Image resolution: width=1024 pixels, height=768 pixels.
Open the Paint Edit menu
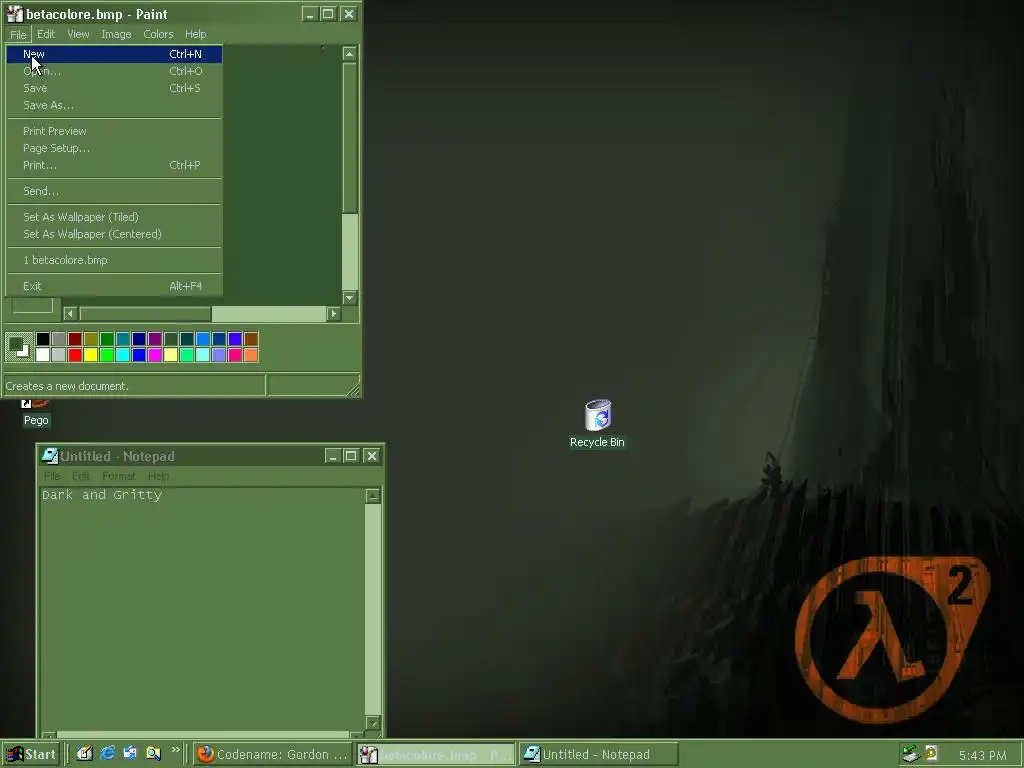46,34
